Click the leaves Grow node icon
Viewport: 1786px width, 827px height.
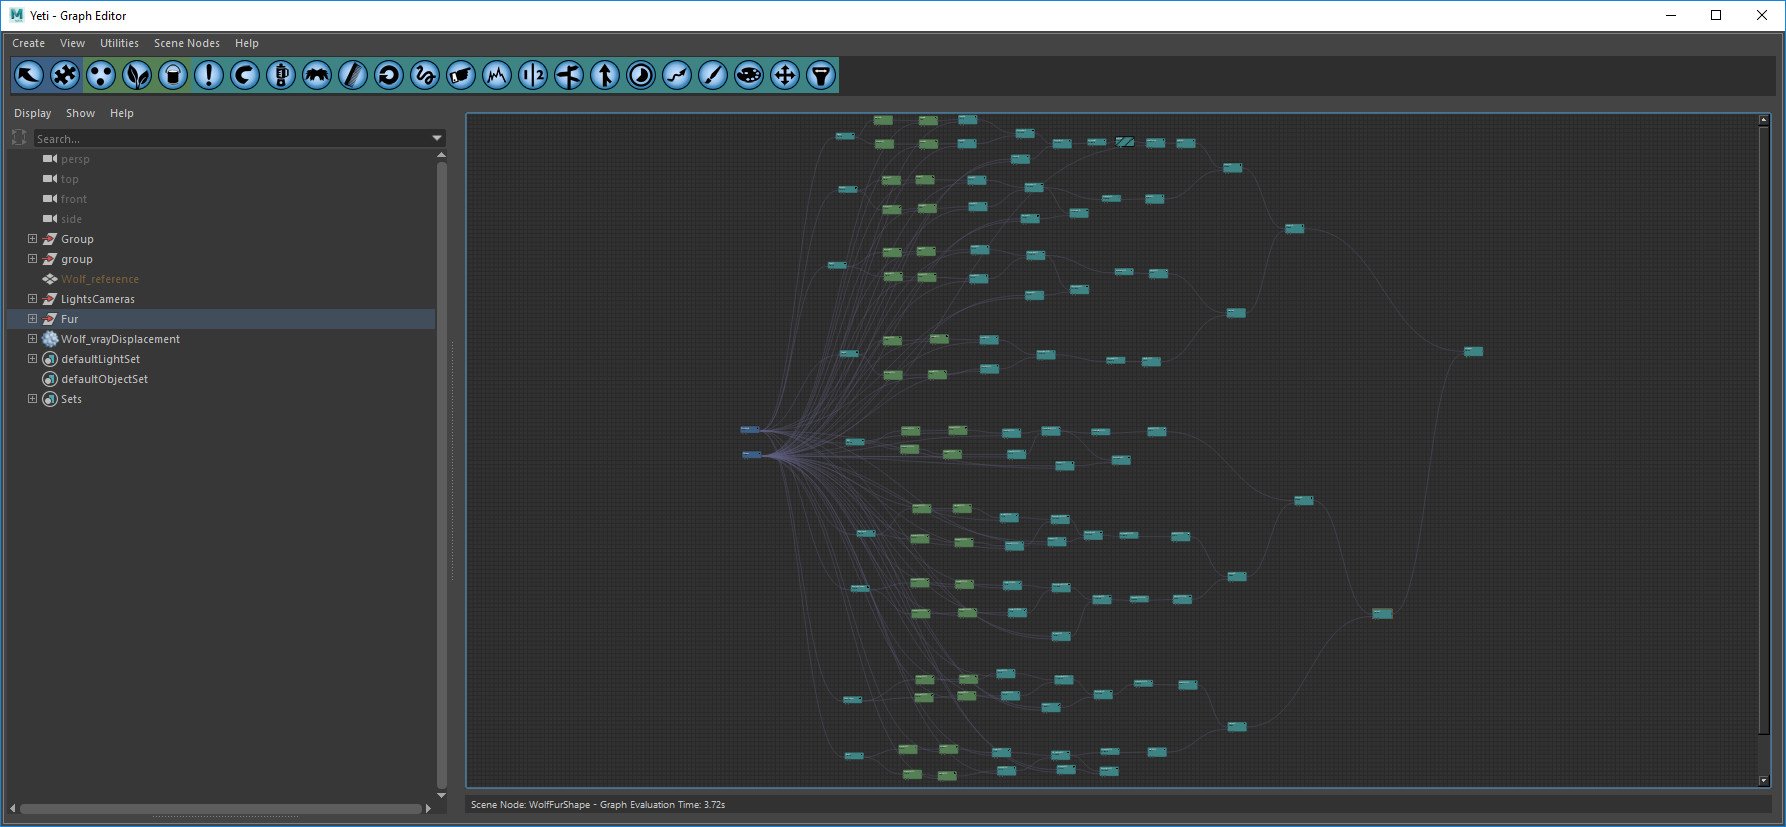(137, 75)
